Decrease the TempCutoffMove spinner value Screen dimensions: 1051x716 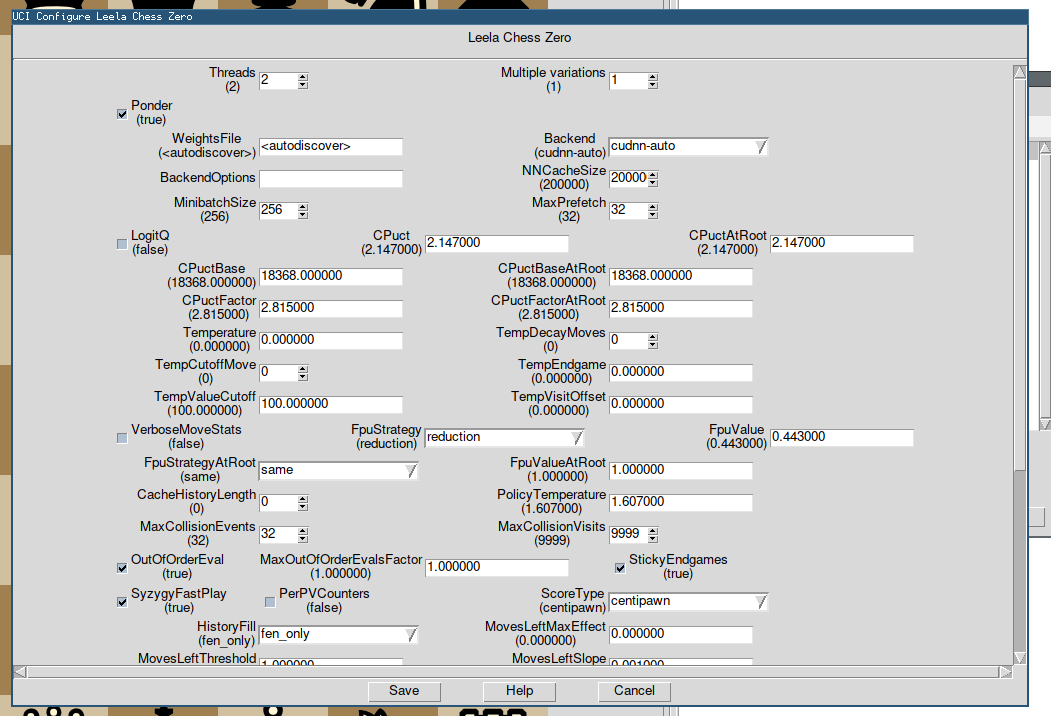(x=303, y=377)
